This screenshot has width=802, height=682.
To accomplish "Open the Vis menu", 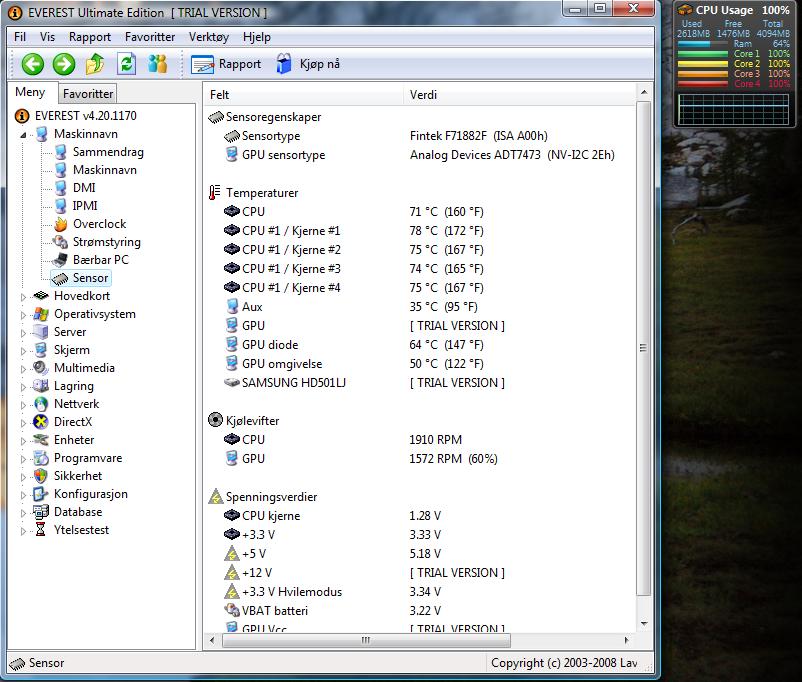I will pos(47,37).
